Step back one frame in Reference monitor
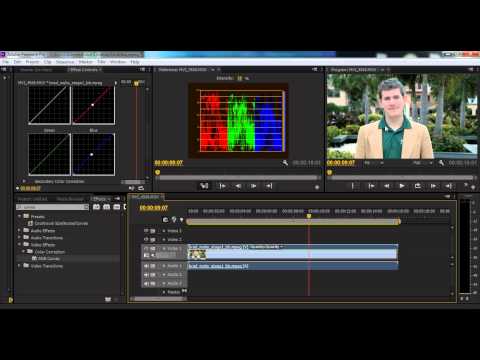480x360 pixels. pos(238,186)
